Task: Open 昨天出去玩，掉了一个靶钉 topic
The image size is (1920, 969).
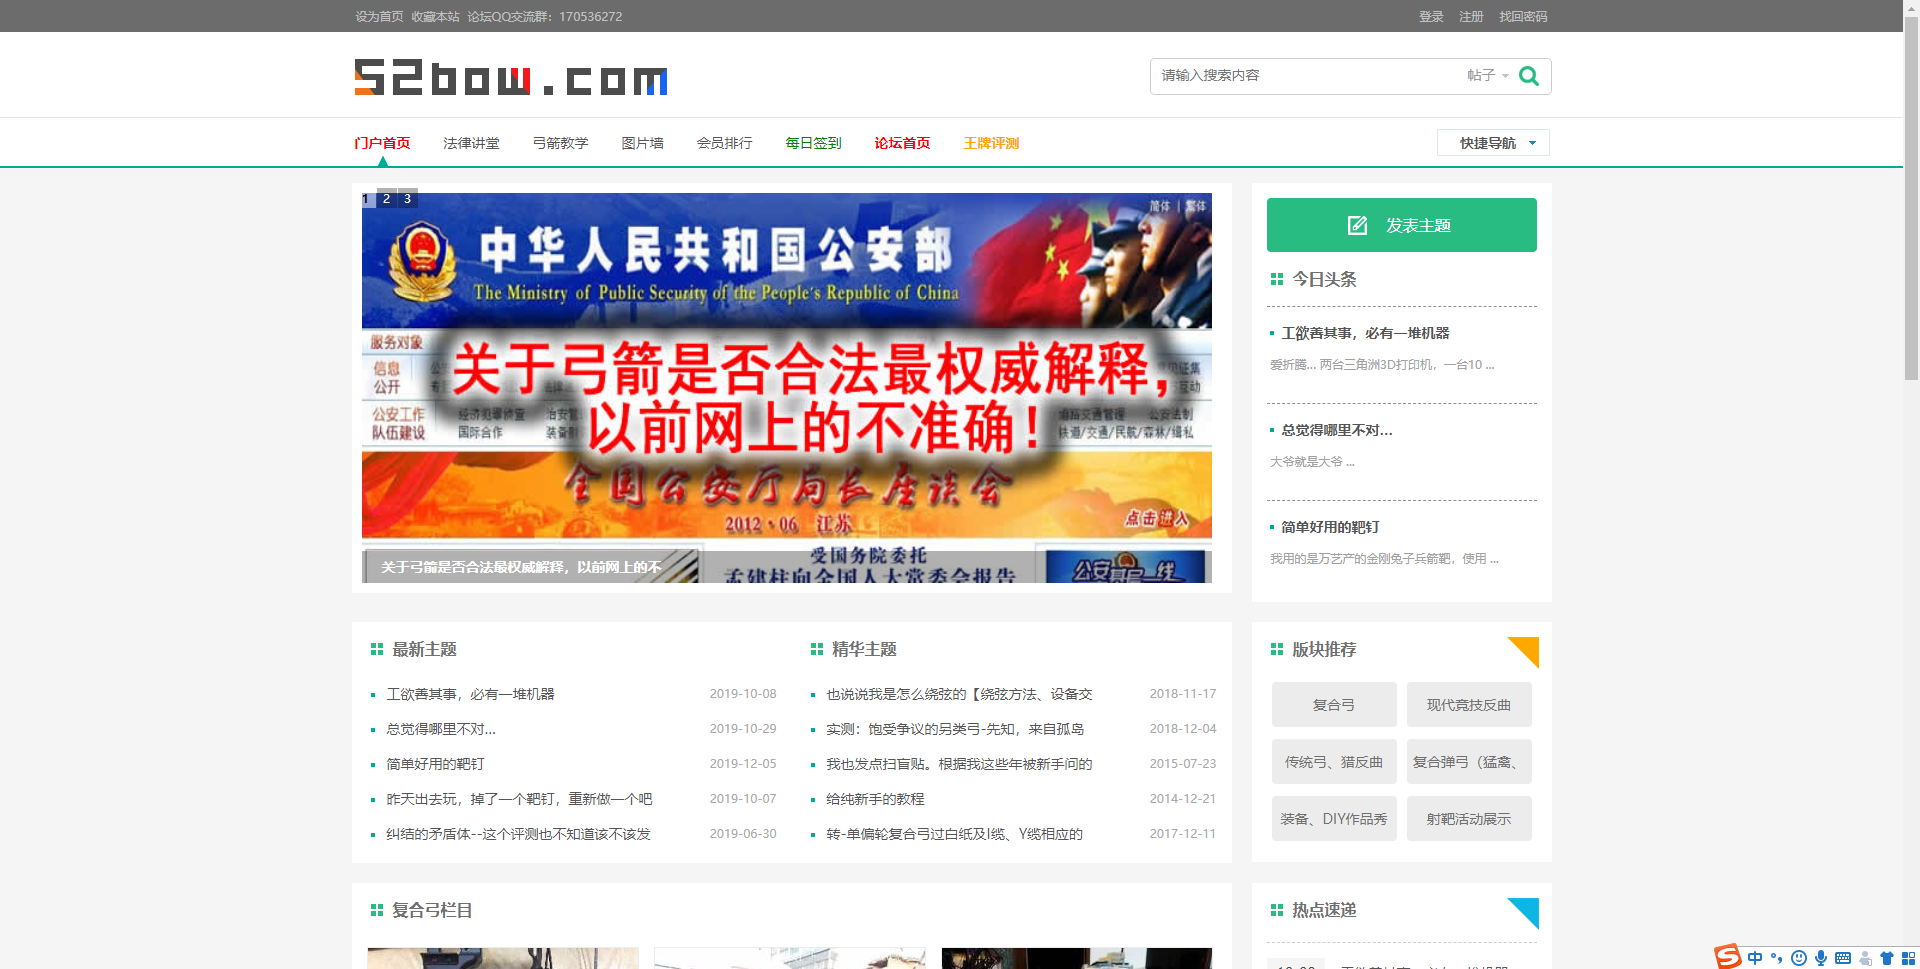Action: coord(519,799)
